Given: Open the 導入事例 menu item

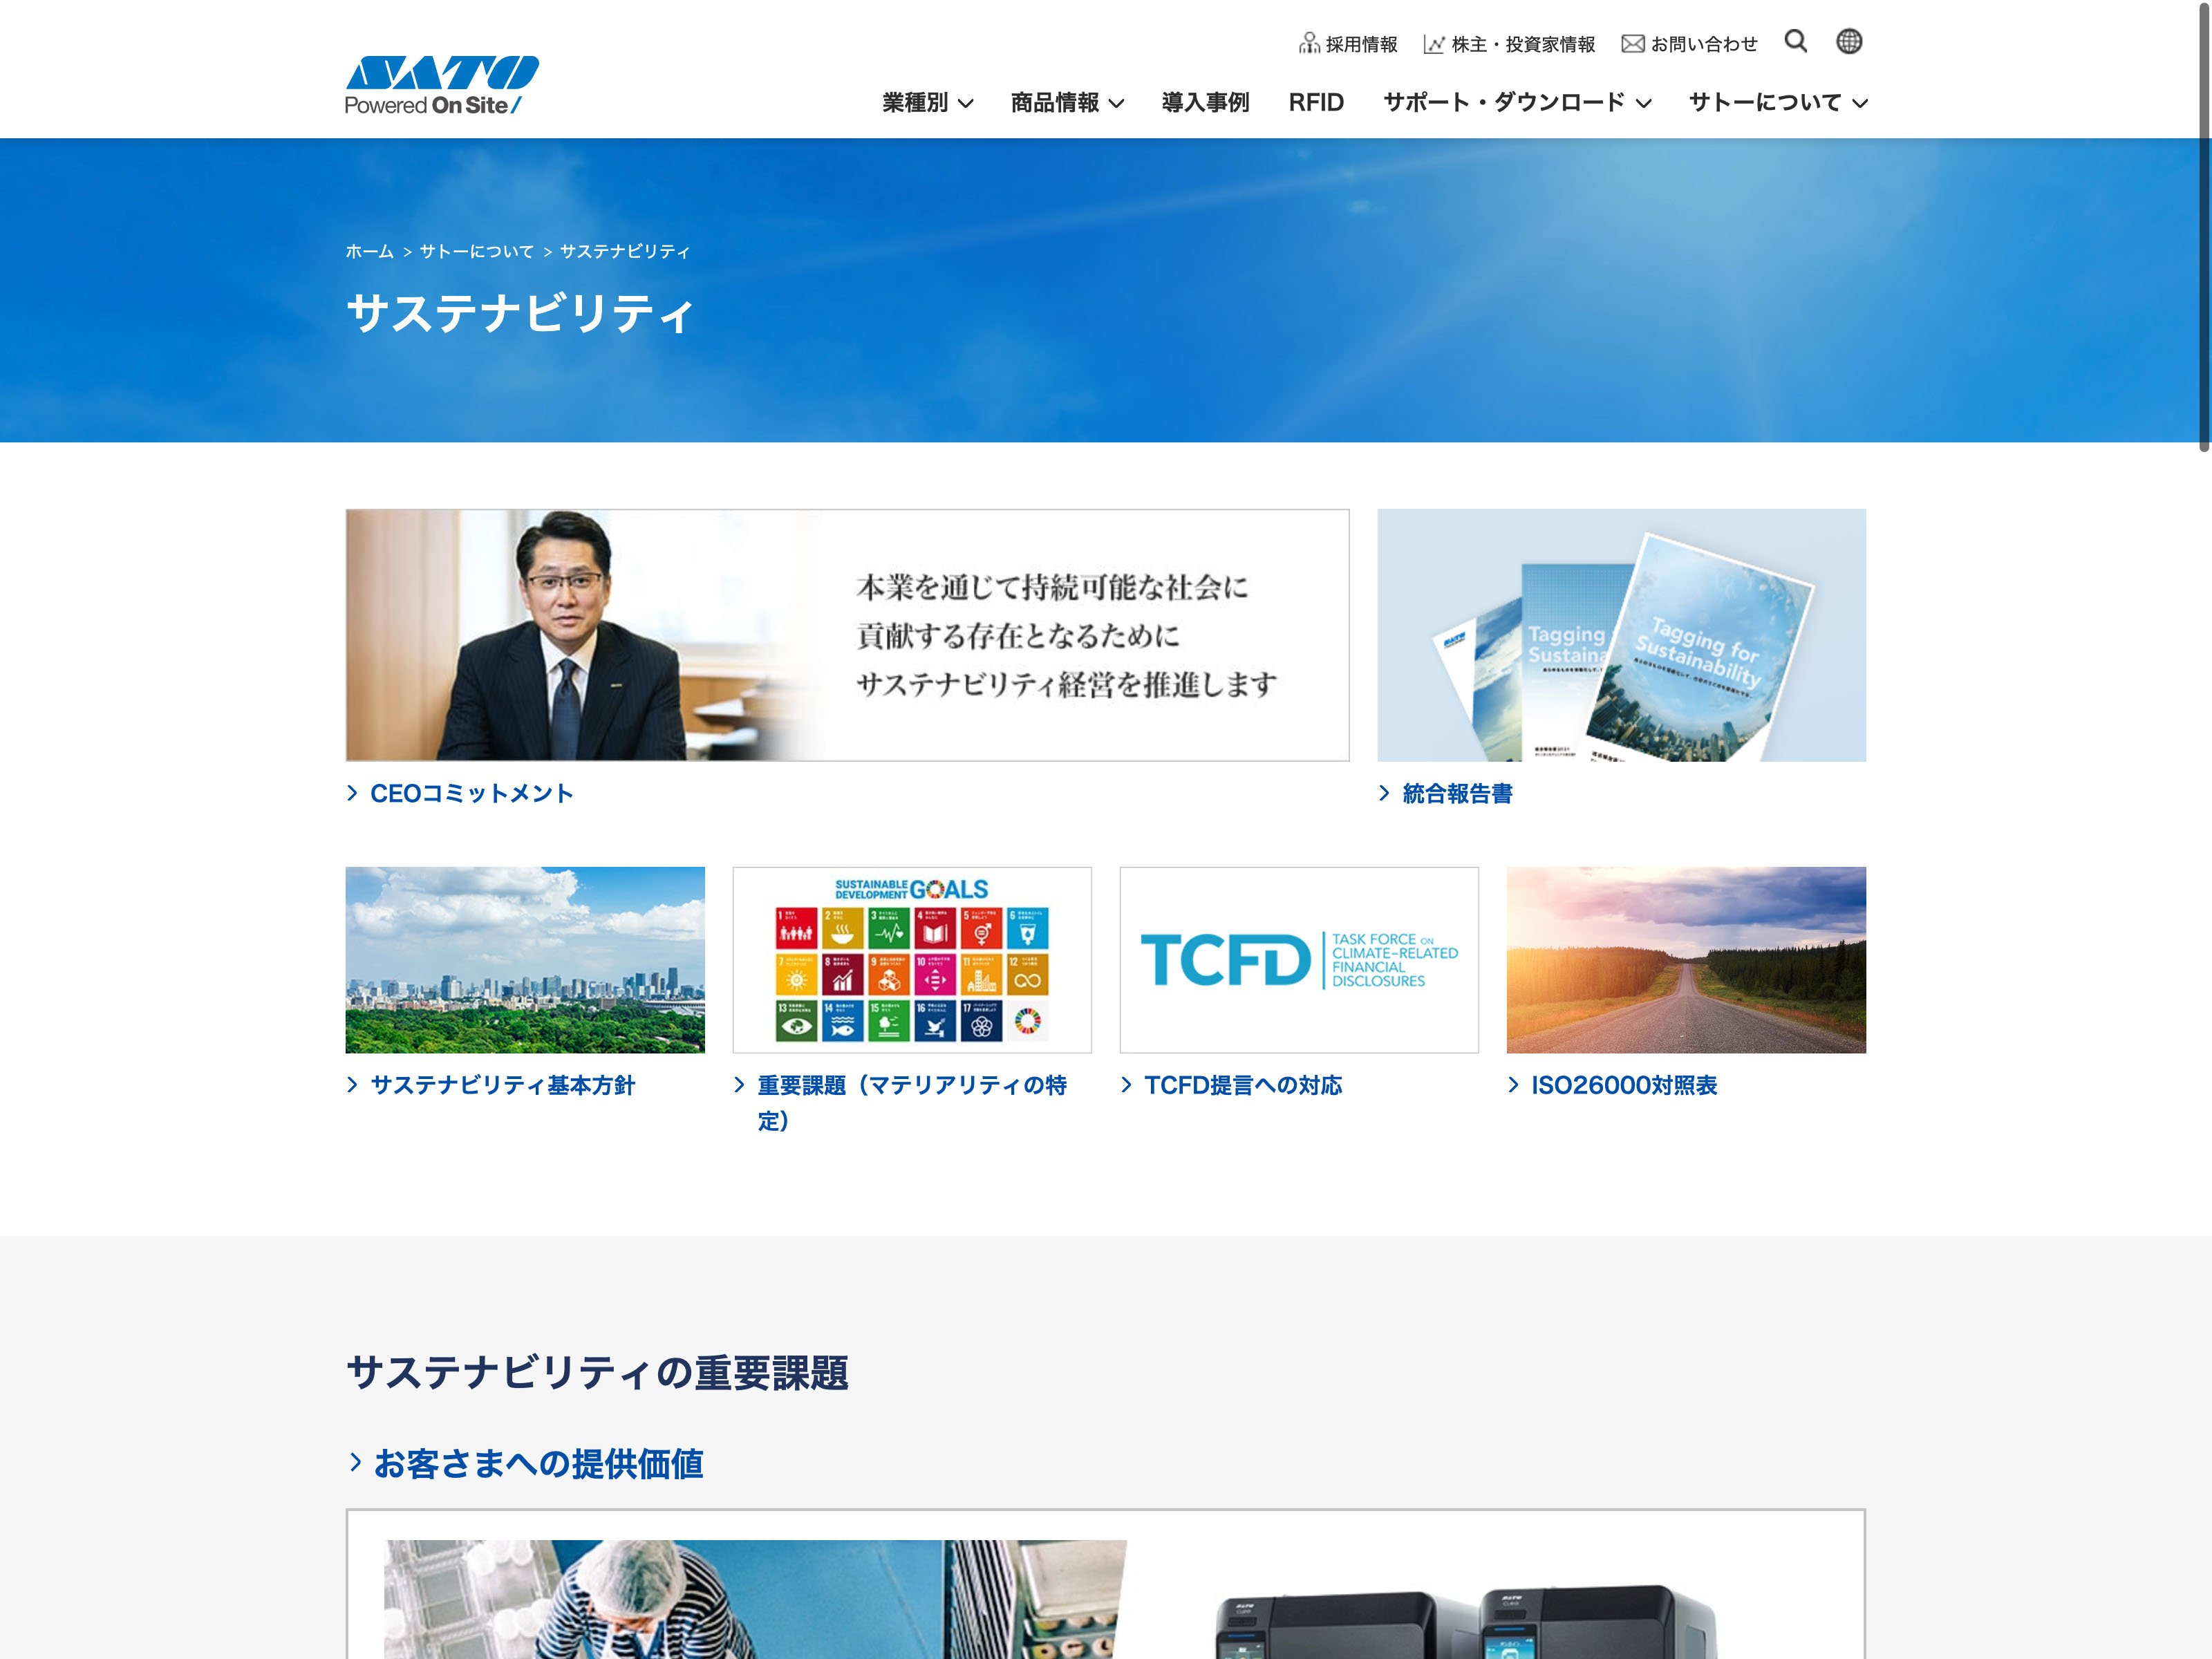Looking at the screenshot, I should [1205, 102].
